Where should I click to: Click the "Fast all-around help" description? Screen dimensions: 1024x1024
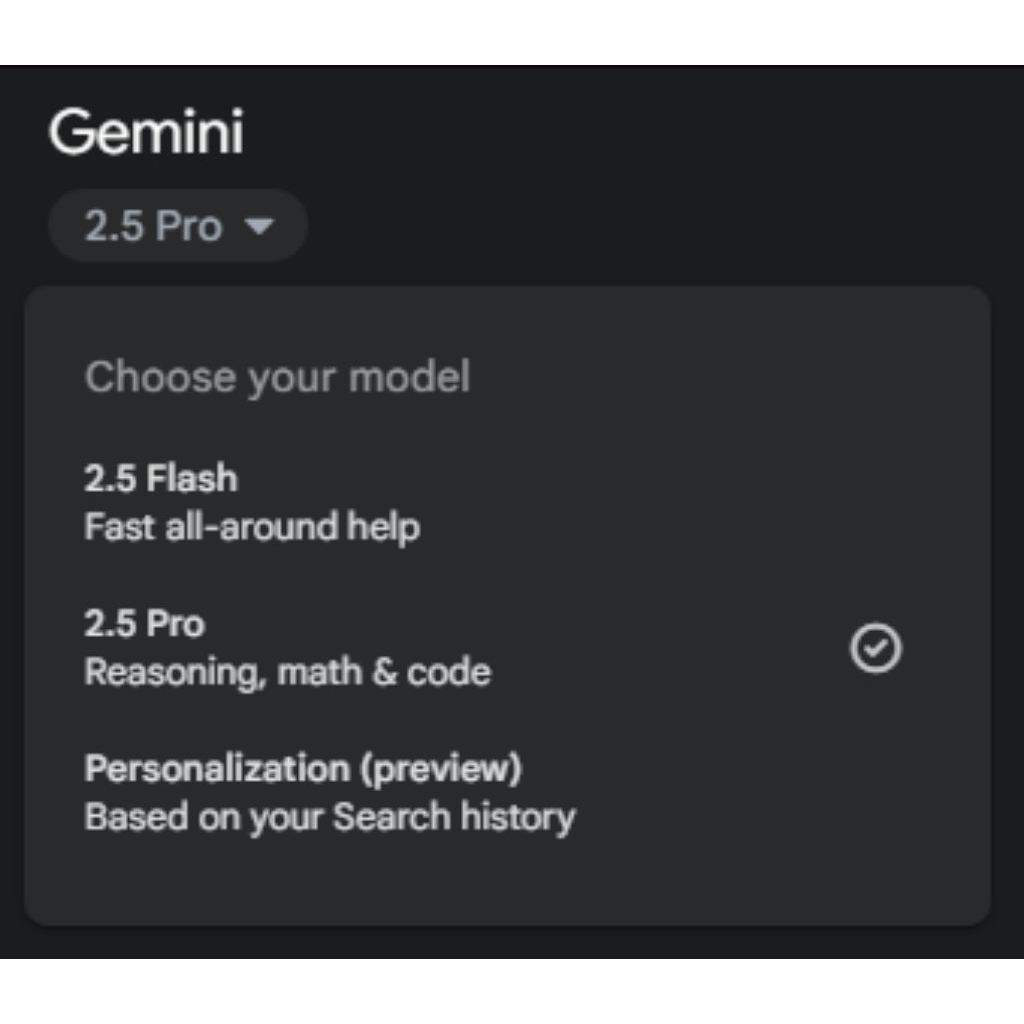[x=251, y=527]
